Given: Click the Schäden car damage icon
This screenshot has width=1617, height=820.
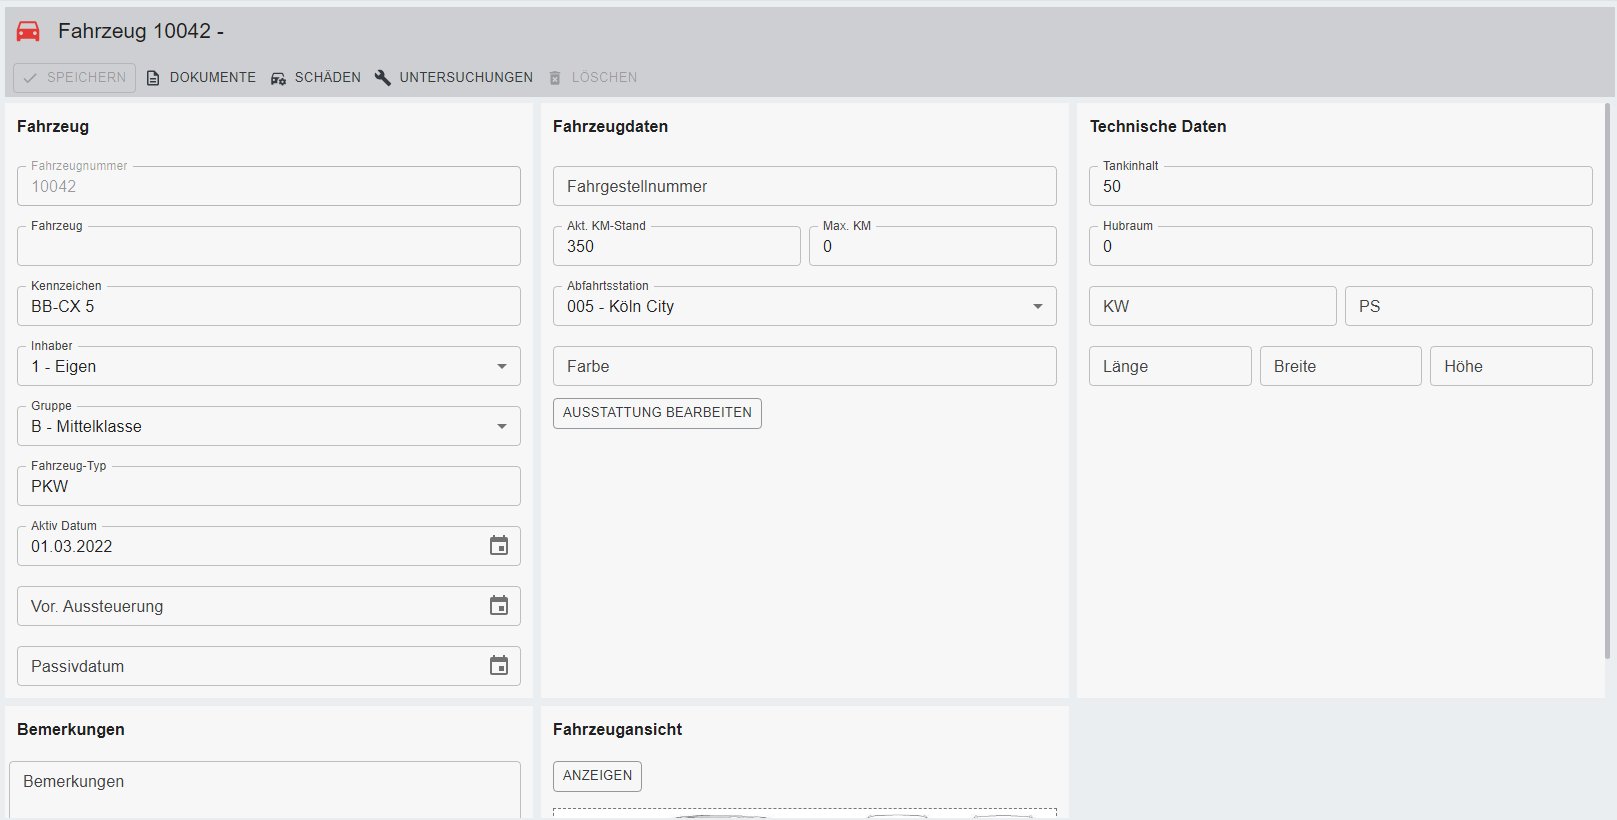Looking at the screenshot, I should pyautogui.click(x=278, y=78).
